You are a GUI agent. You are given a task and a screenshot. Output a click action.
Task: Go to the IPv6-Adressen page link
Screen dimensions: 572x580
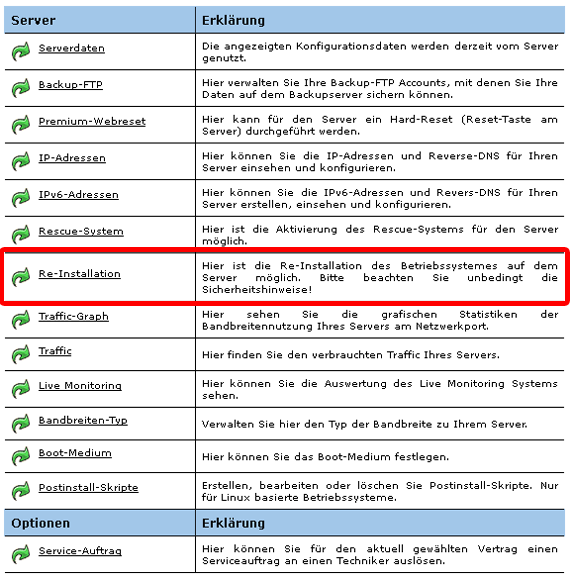point(78,195)
